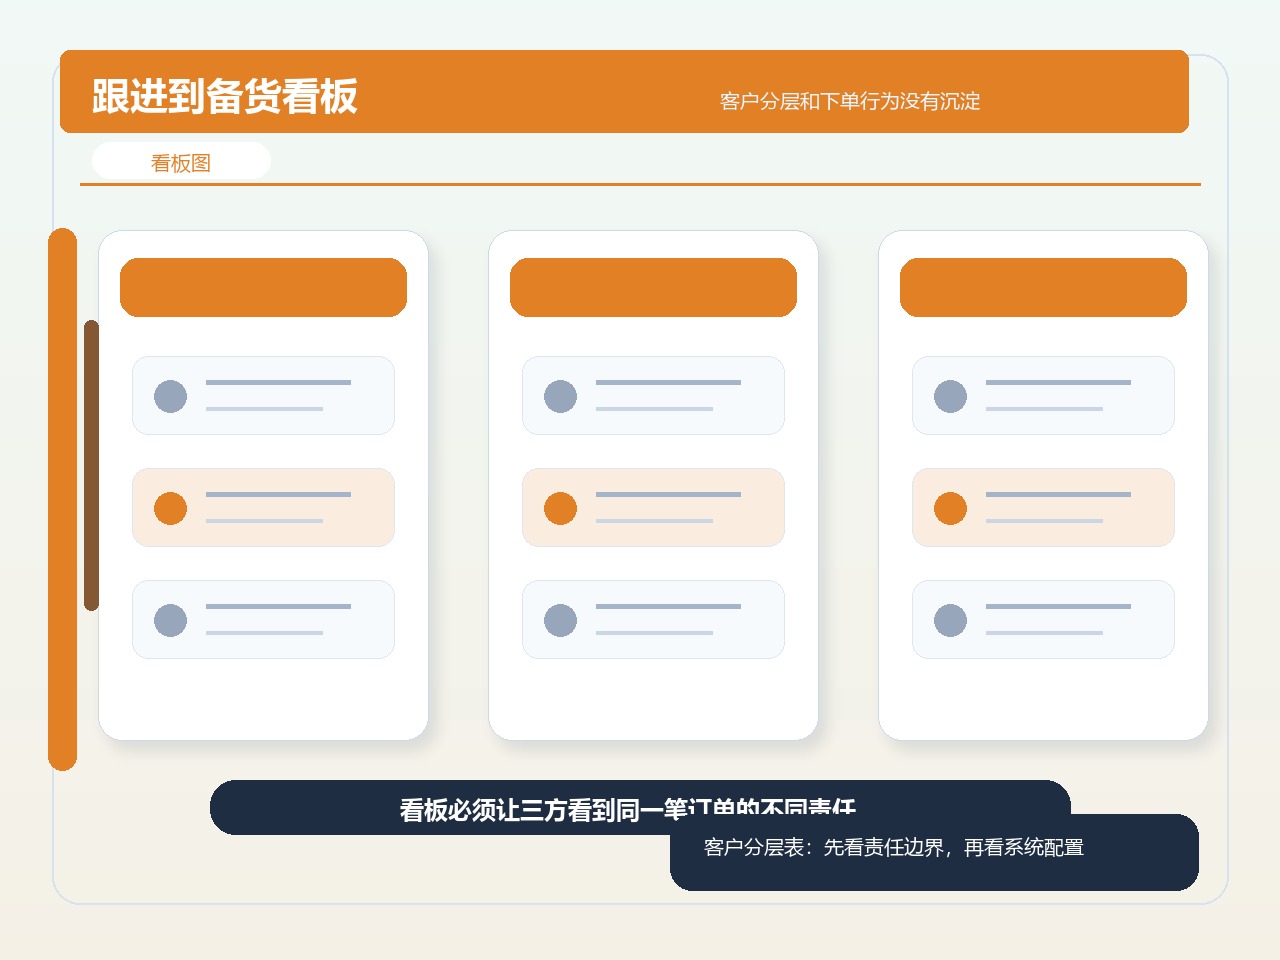Click the tall orange vertical bar on left
1280x960 pixels.
coord(62,499)
